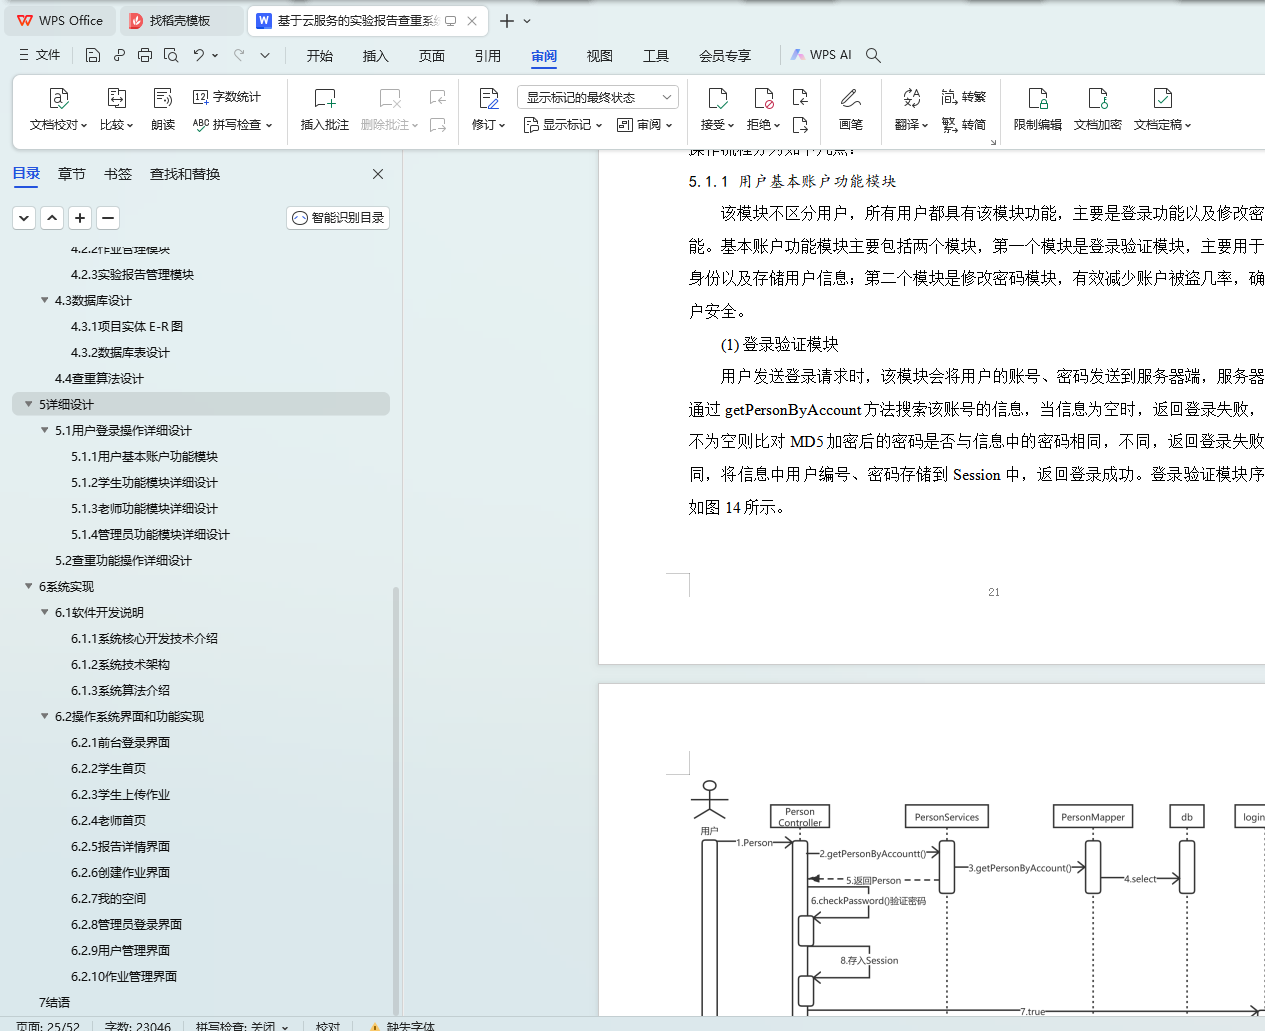Open the 审阅 pane dropdown in ribbon
This screenshot has height=1031, width=1265.
click(645, 125)
